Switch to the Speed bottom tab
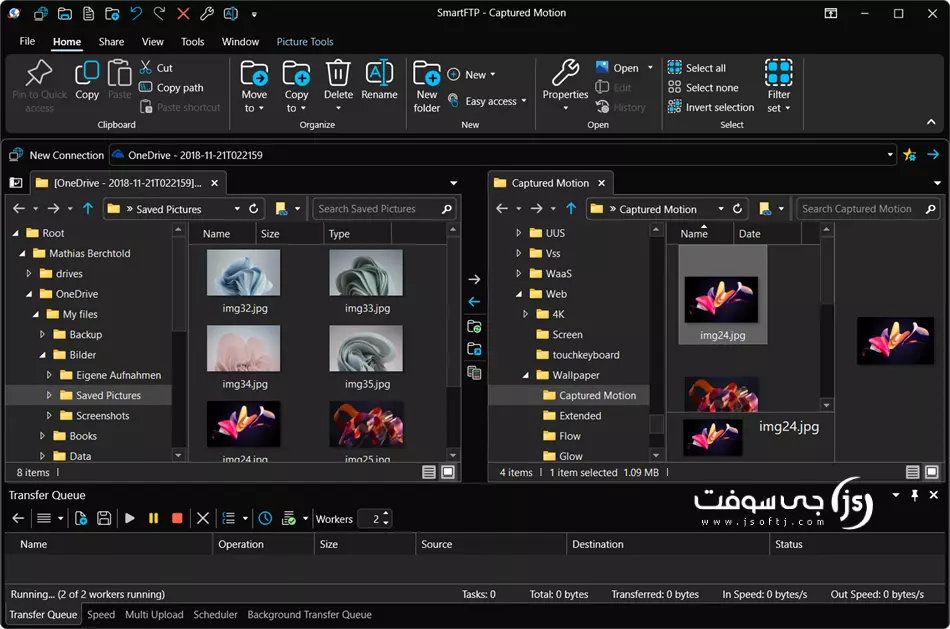 [x=101, y=614]
